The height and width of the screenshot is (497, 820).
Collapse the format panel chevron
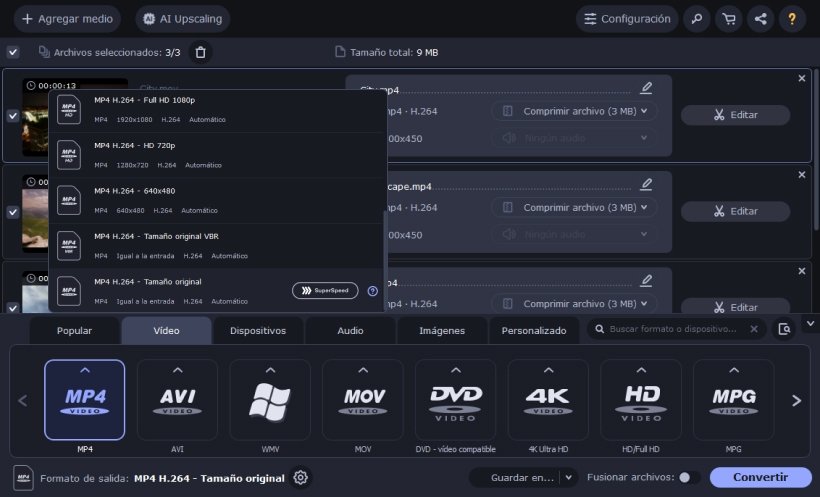tap(810, 324)
